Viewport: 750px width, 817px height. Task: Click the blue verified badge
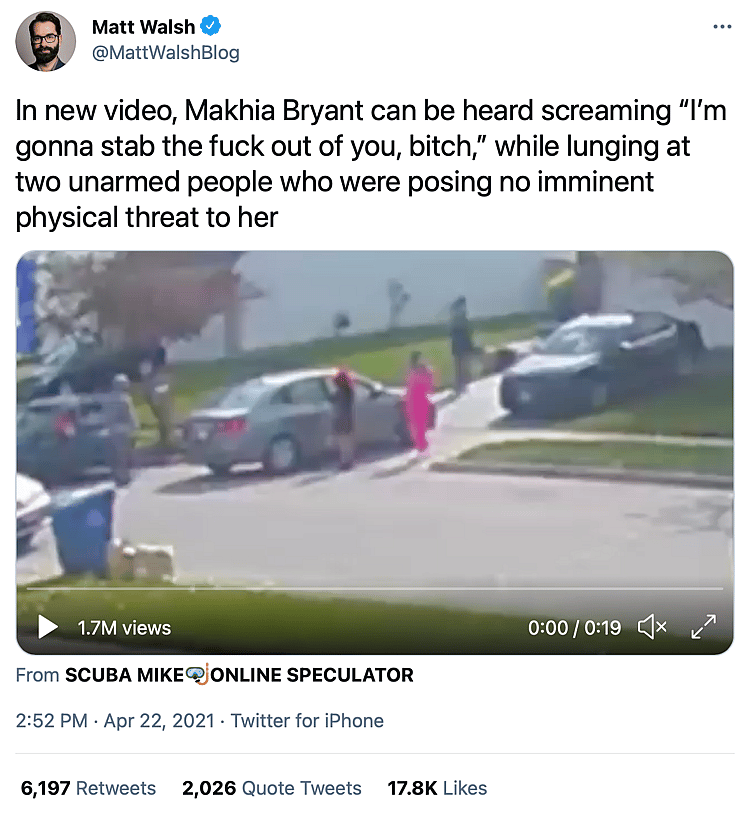(x=211, y=26)
